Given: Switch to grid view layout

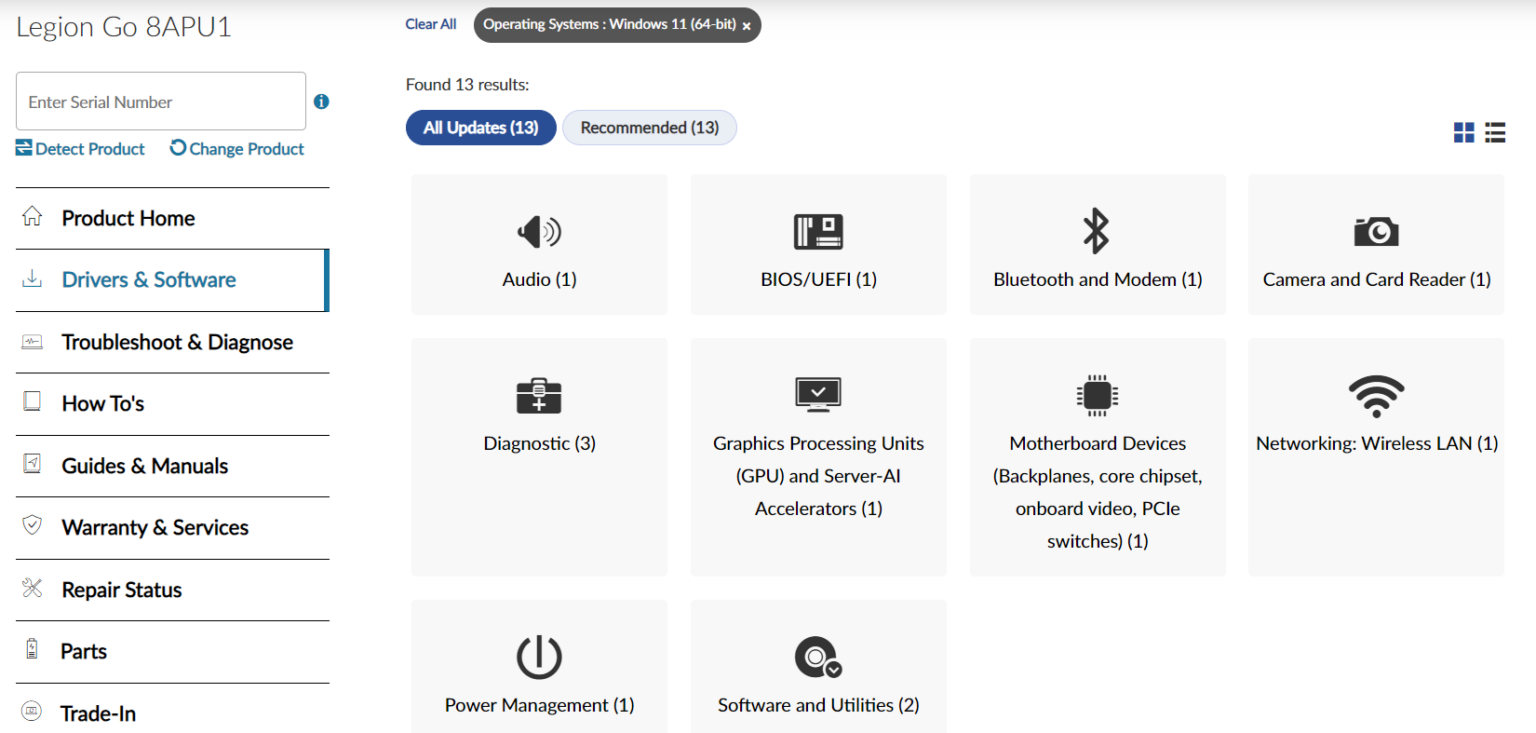Looking at the screenshot, I should click(1464, 131).
